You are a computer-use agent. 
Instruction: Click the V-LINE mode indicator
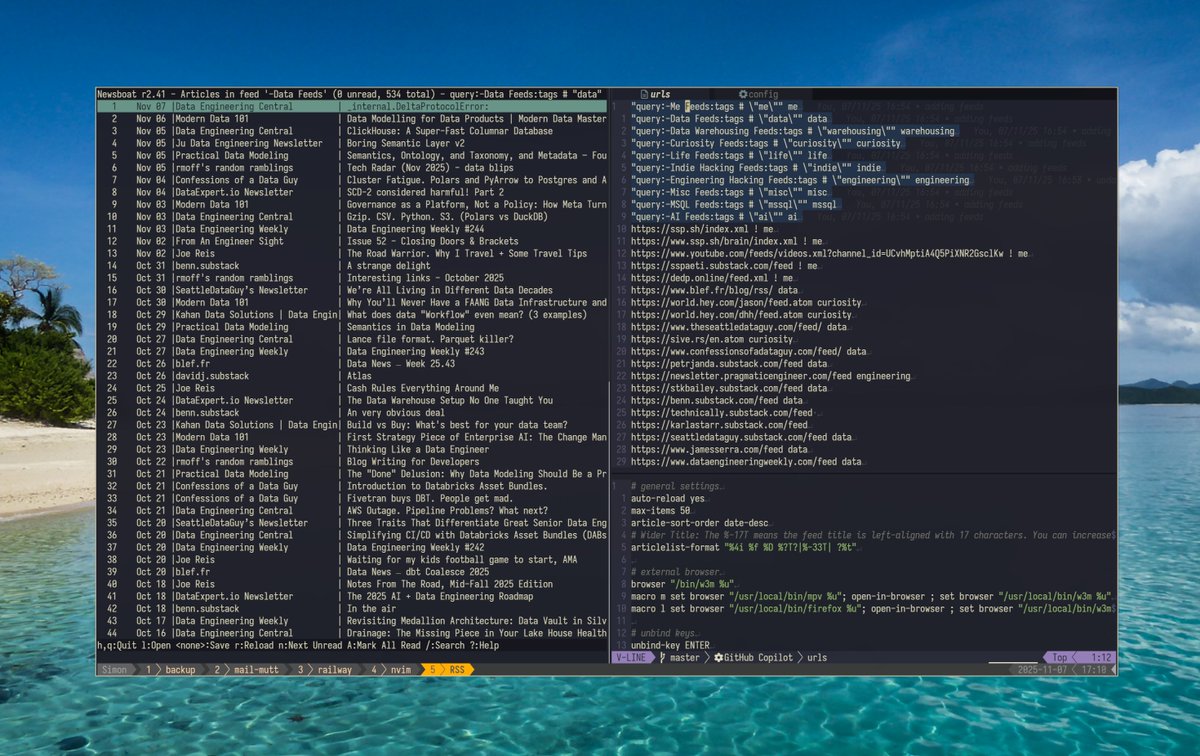click(632, 659)
